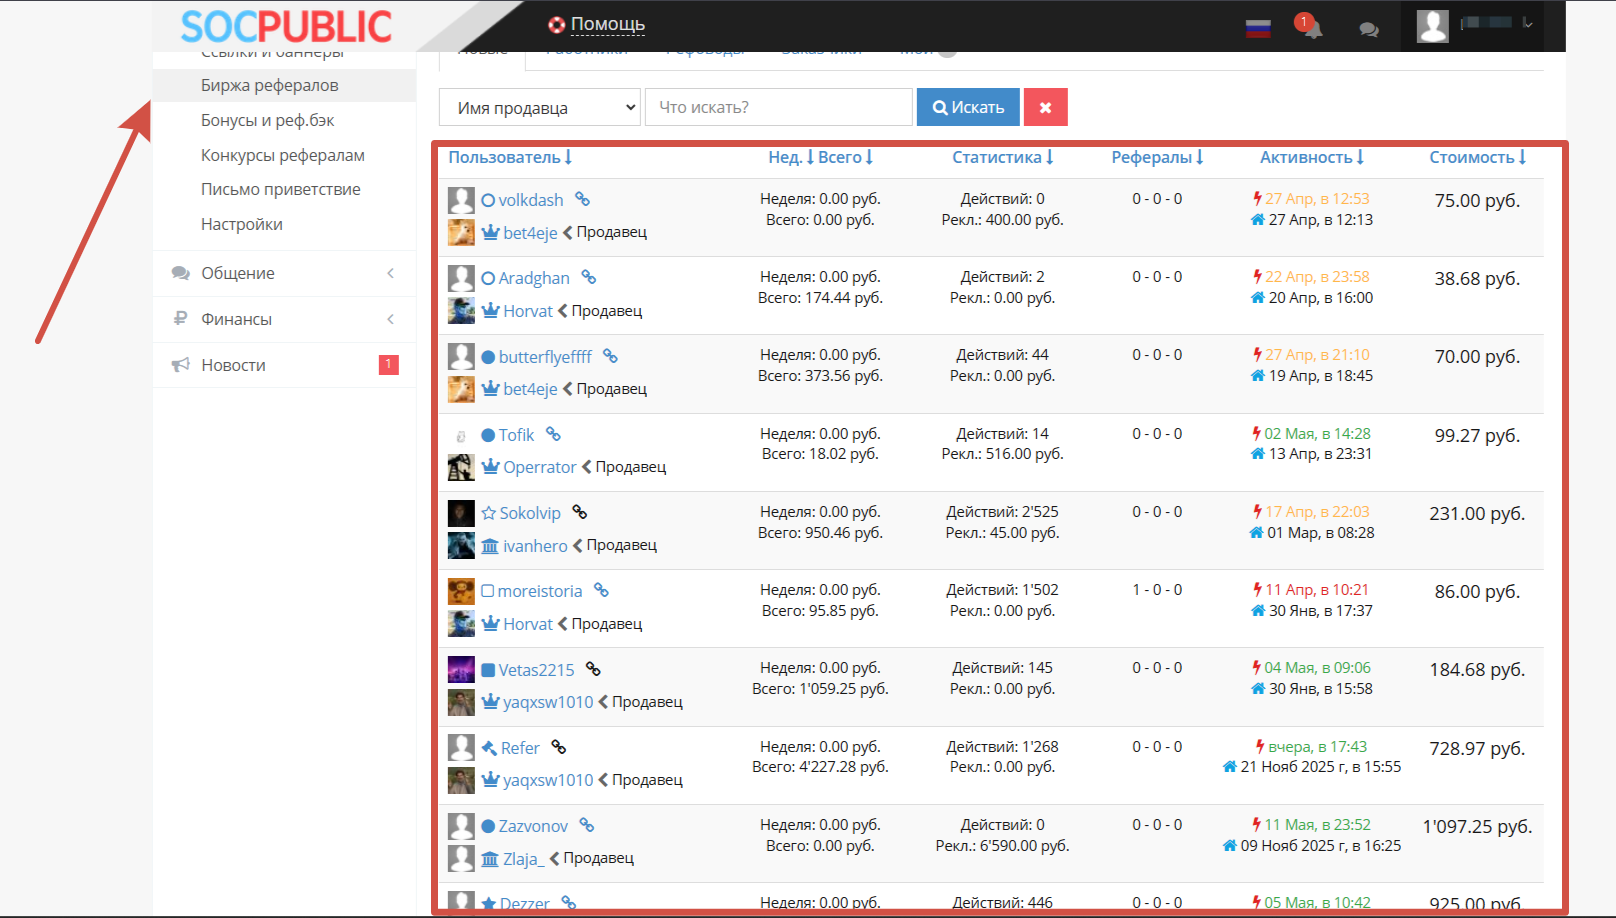The image size is (1616, 918).
Task: Open the butterflyeffff user profile link
Action: (545, 357)
